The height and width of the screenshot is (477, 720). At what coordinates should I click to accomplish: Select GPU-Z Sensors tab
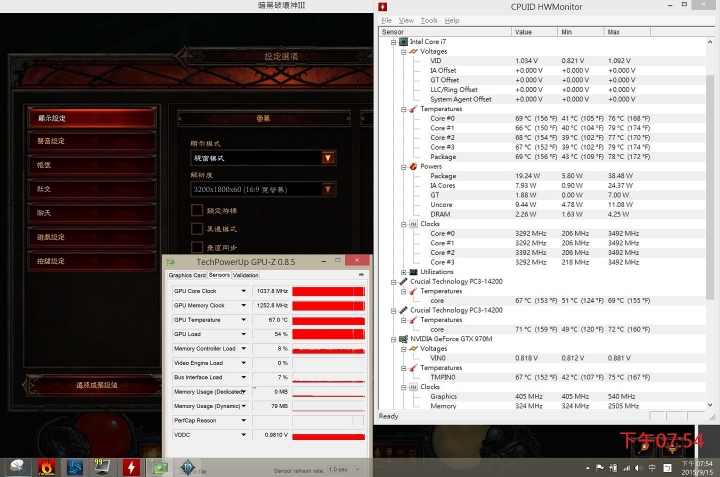point(219,275)
